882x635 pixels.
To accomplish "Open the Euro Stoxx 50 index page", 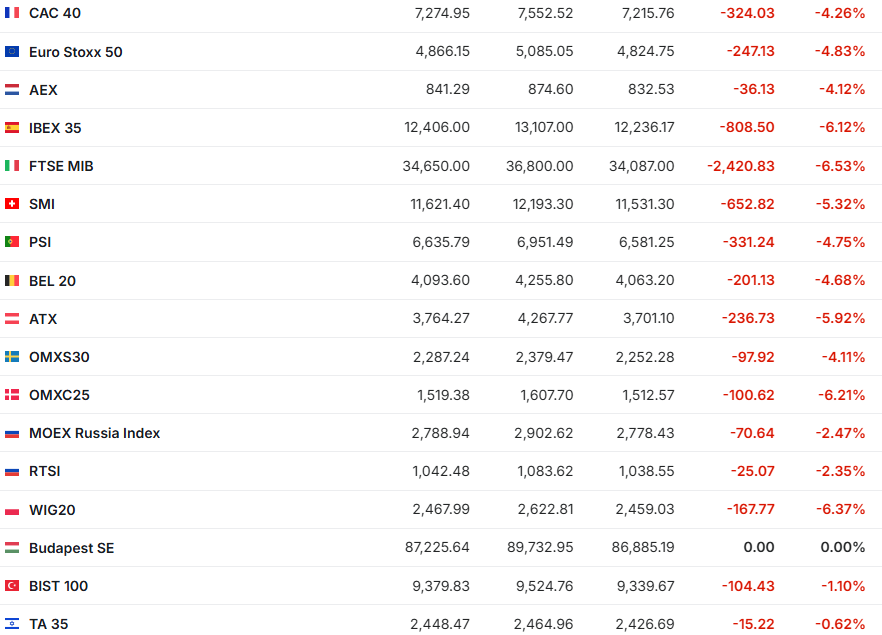I will (x=76, y=51).
